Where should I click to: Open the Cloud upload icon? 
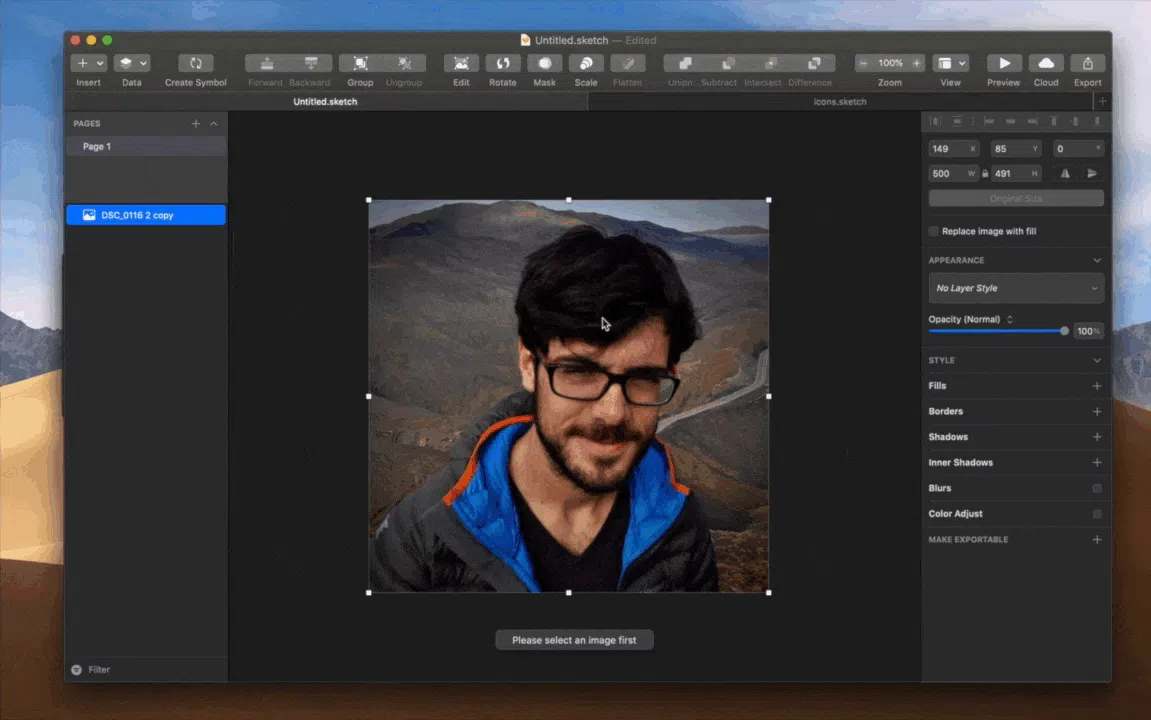(1046, 64)
